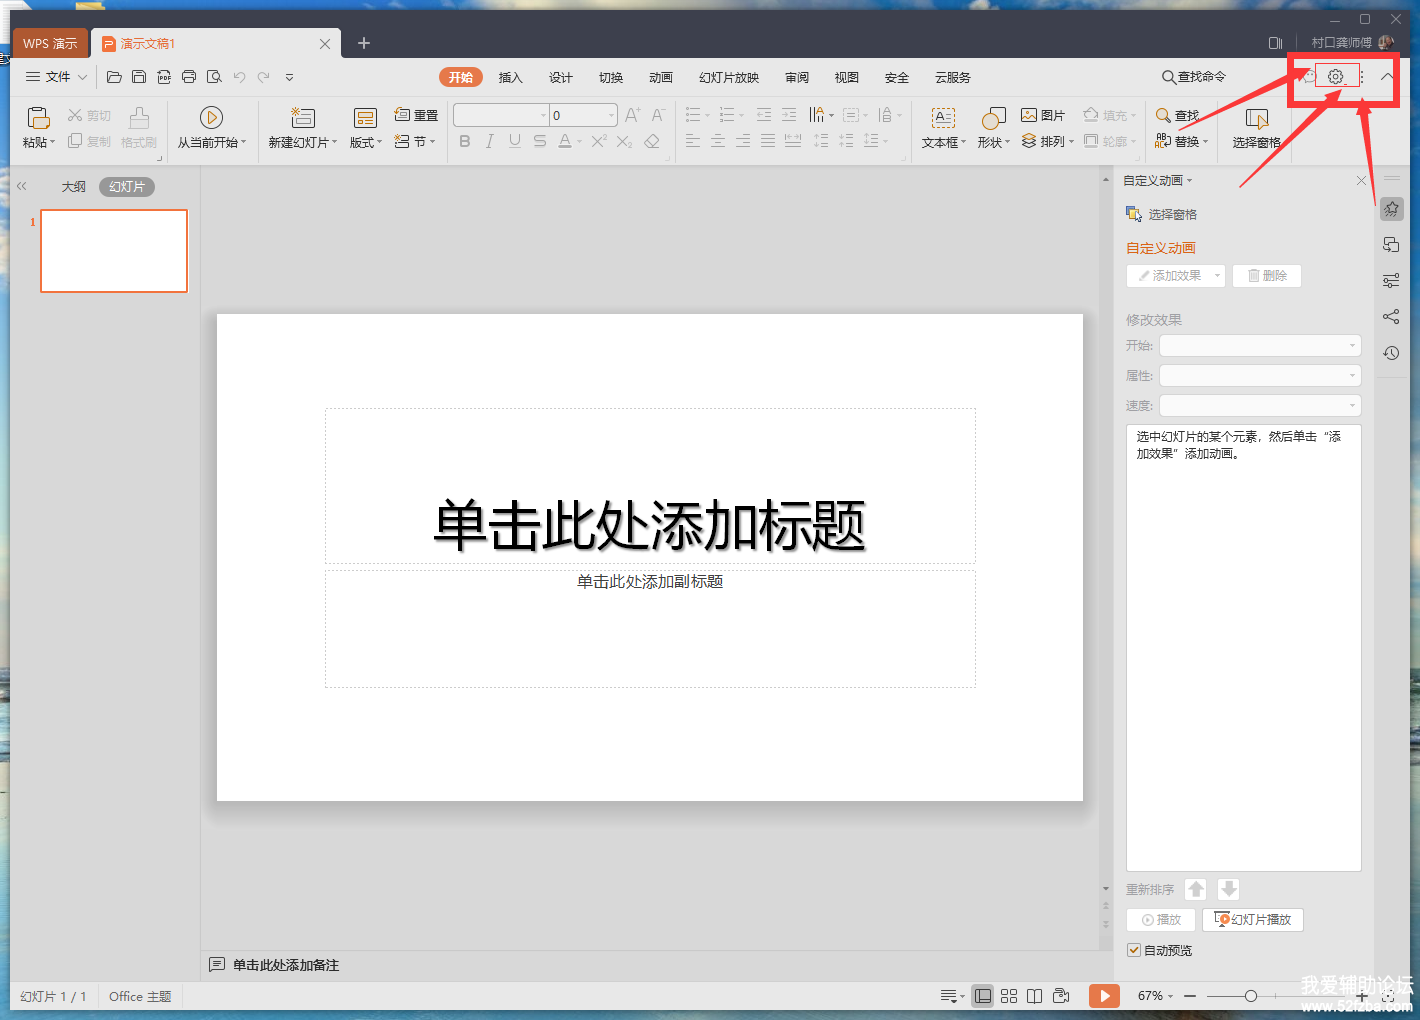Open the font size dropdown
The image size is (1420, 1020).
(x=611, y=115)
